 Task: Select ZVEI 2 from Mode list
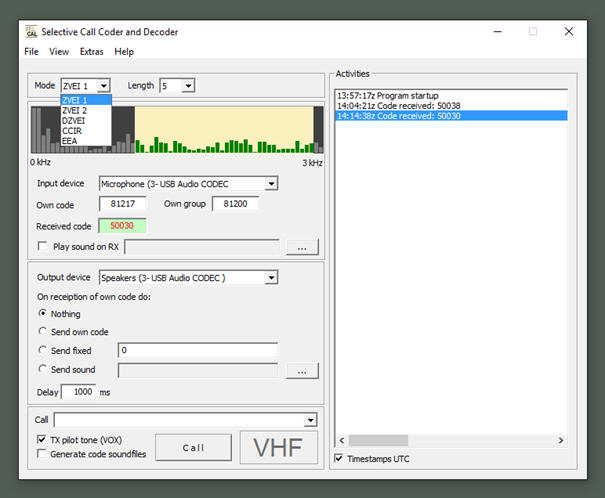pos(75,110)
